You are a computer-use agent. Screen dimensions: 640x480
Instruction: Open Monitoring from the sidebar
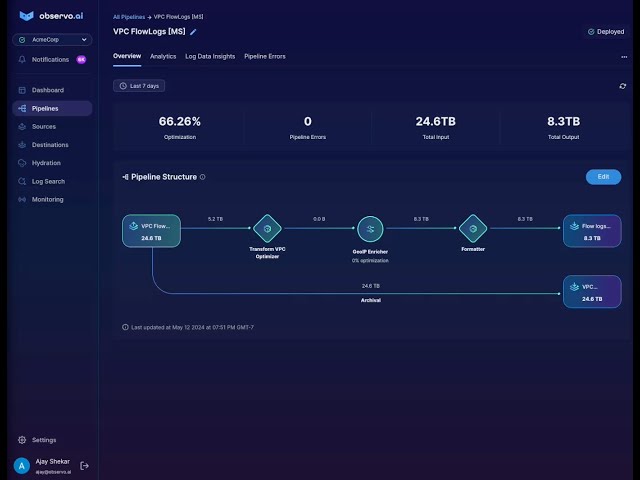click(52, 200)
